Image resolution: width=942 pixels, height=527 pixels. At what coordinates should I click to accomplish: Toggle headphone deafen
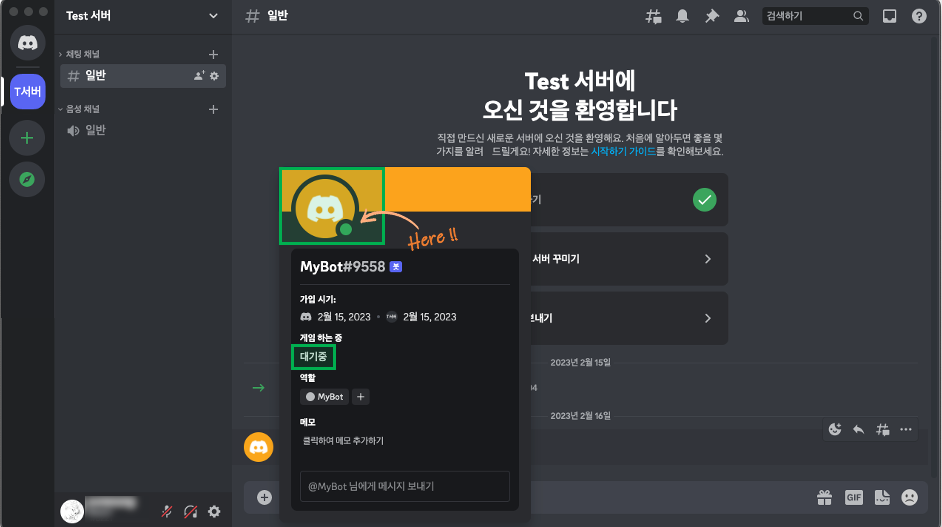(x=190, y=511)
